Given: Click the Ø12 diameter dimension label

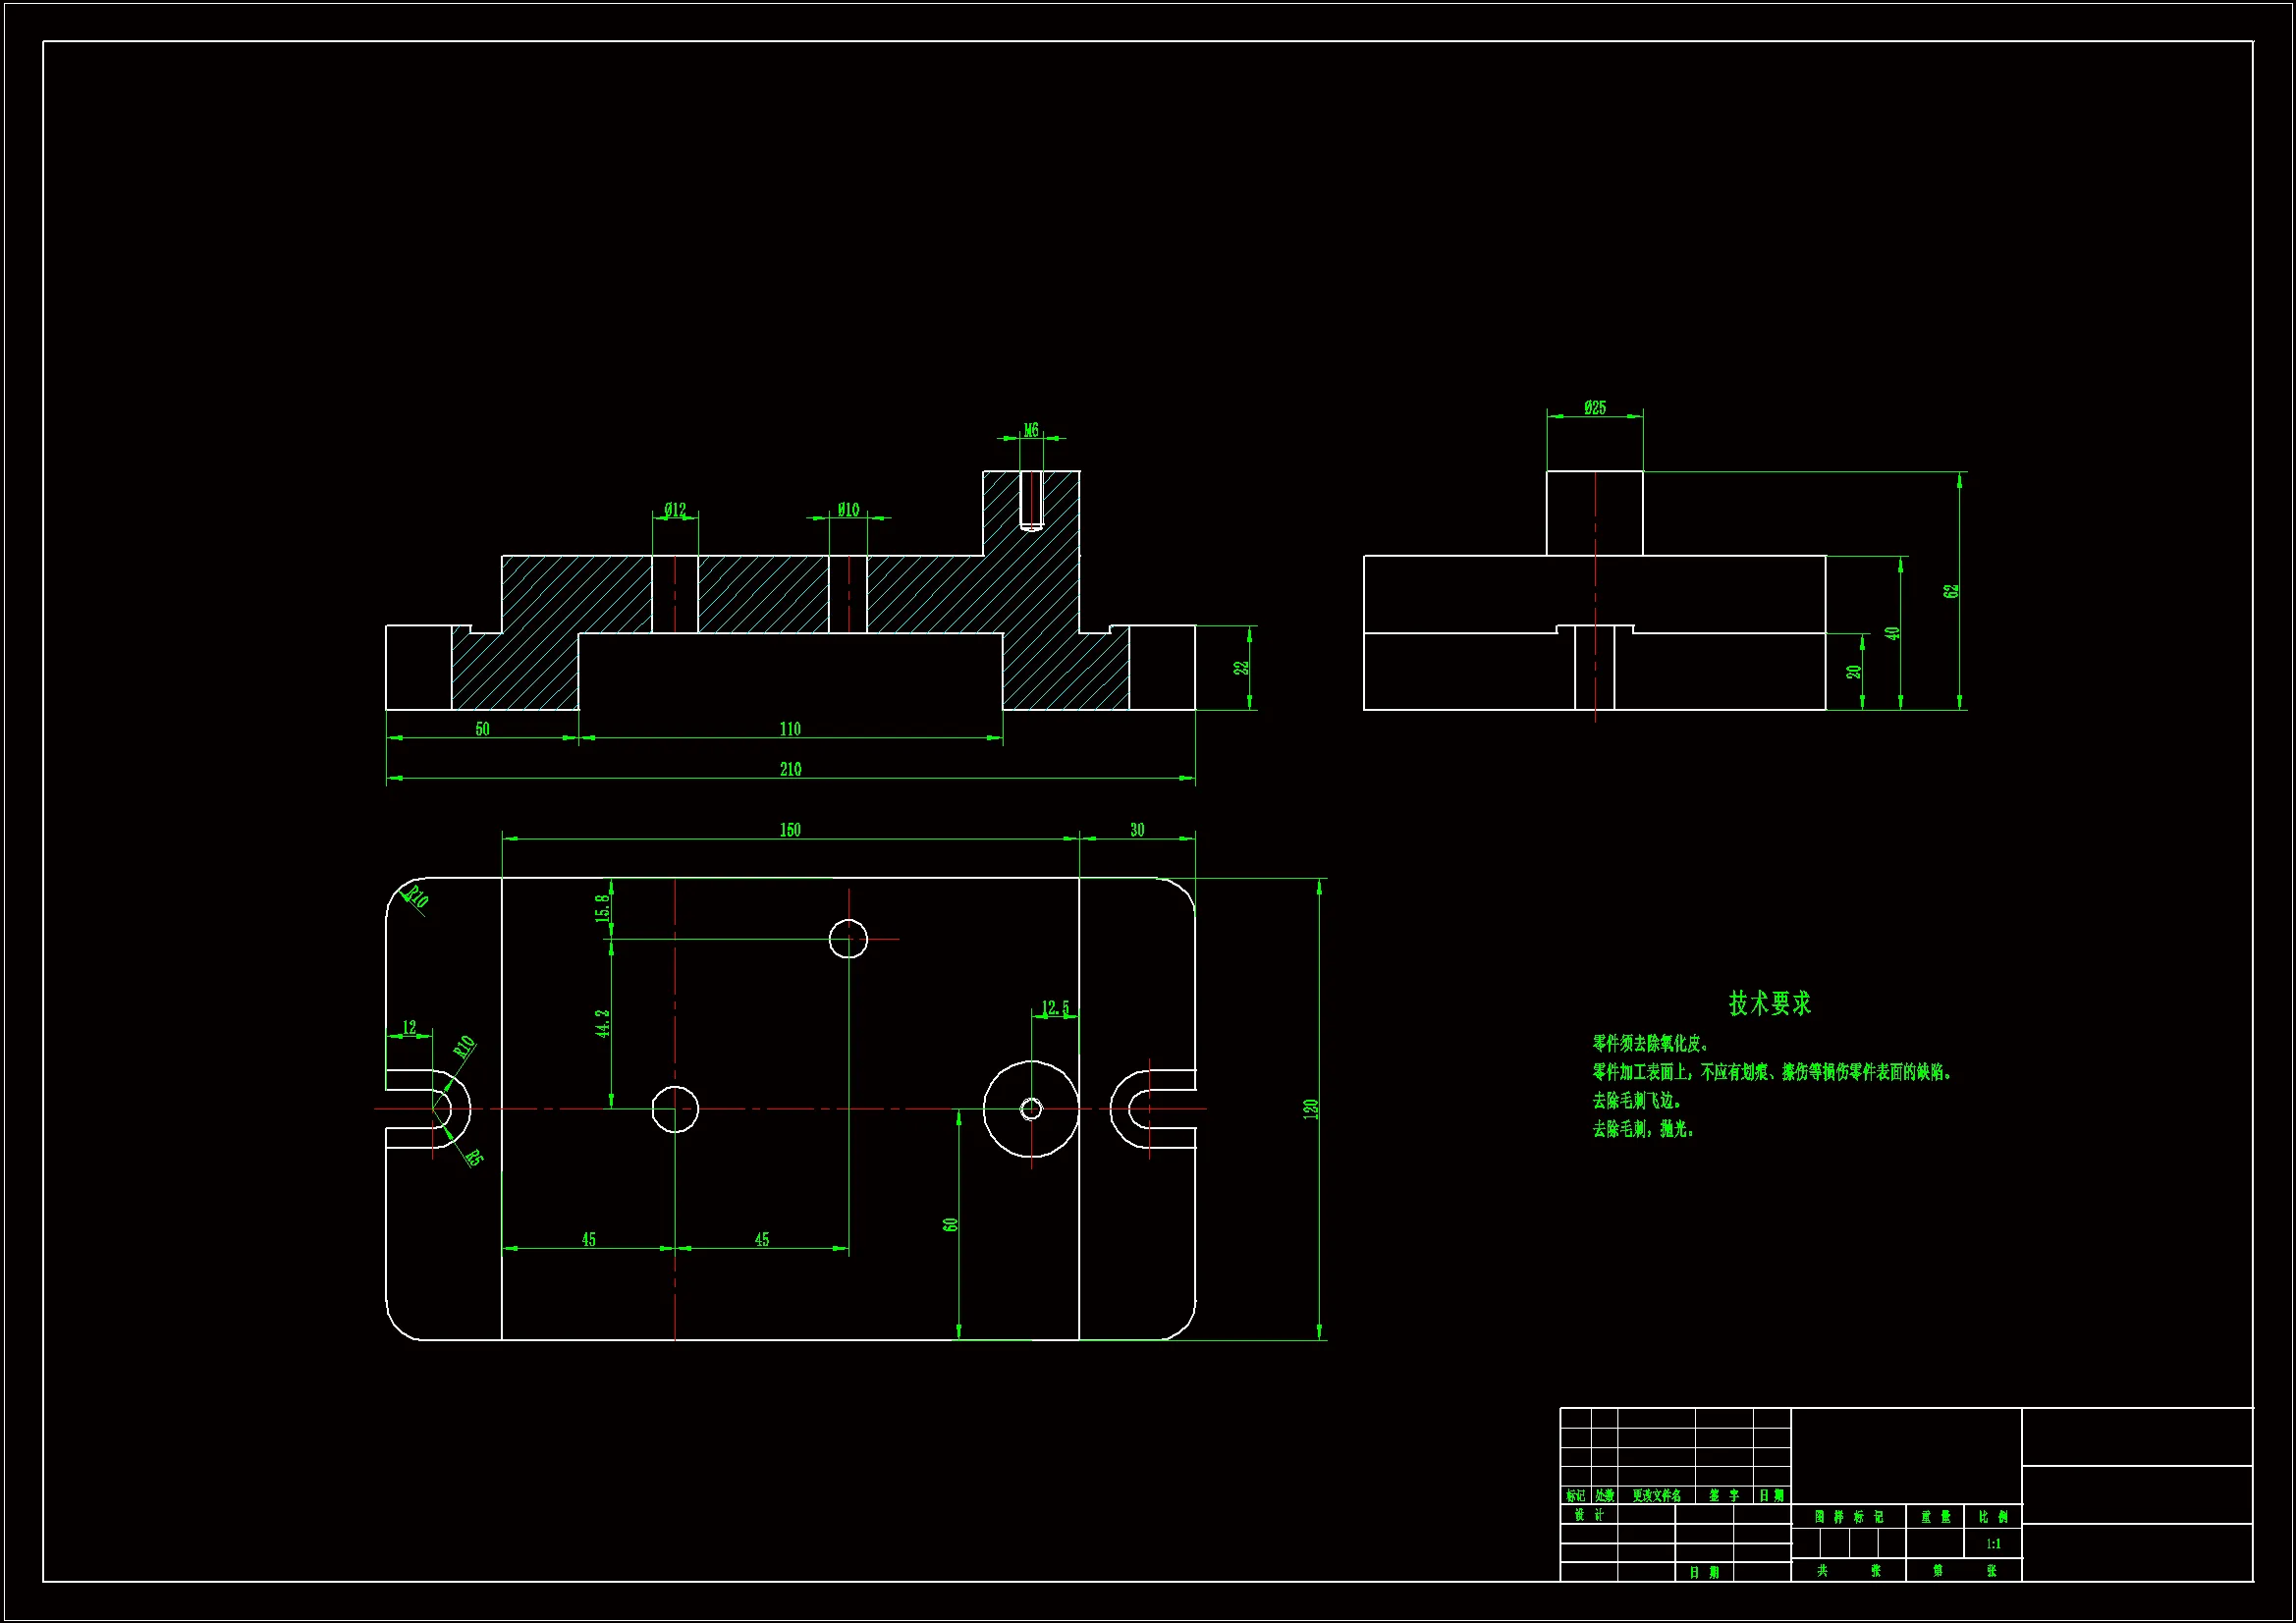Looking at the screenshot, I should pos(675,510).
